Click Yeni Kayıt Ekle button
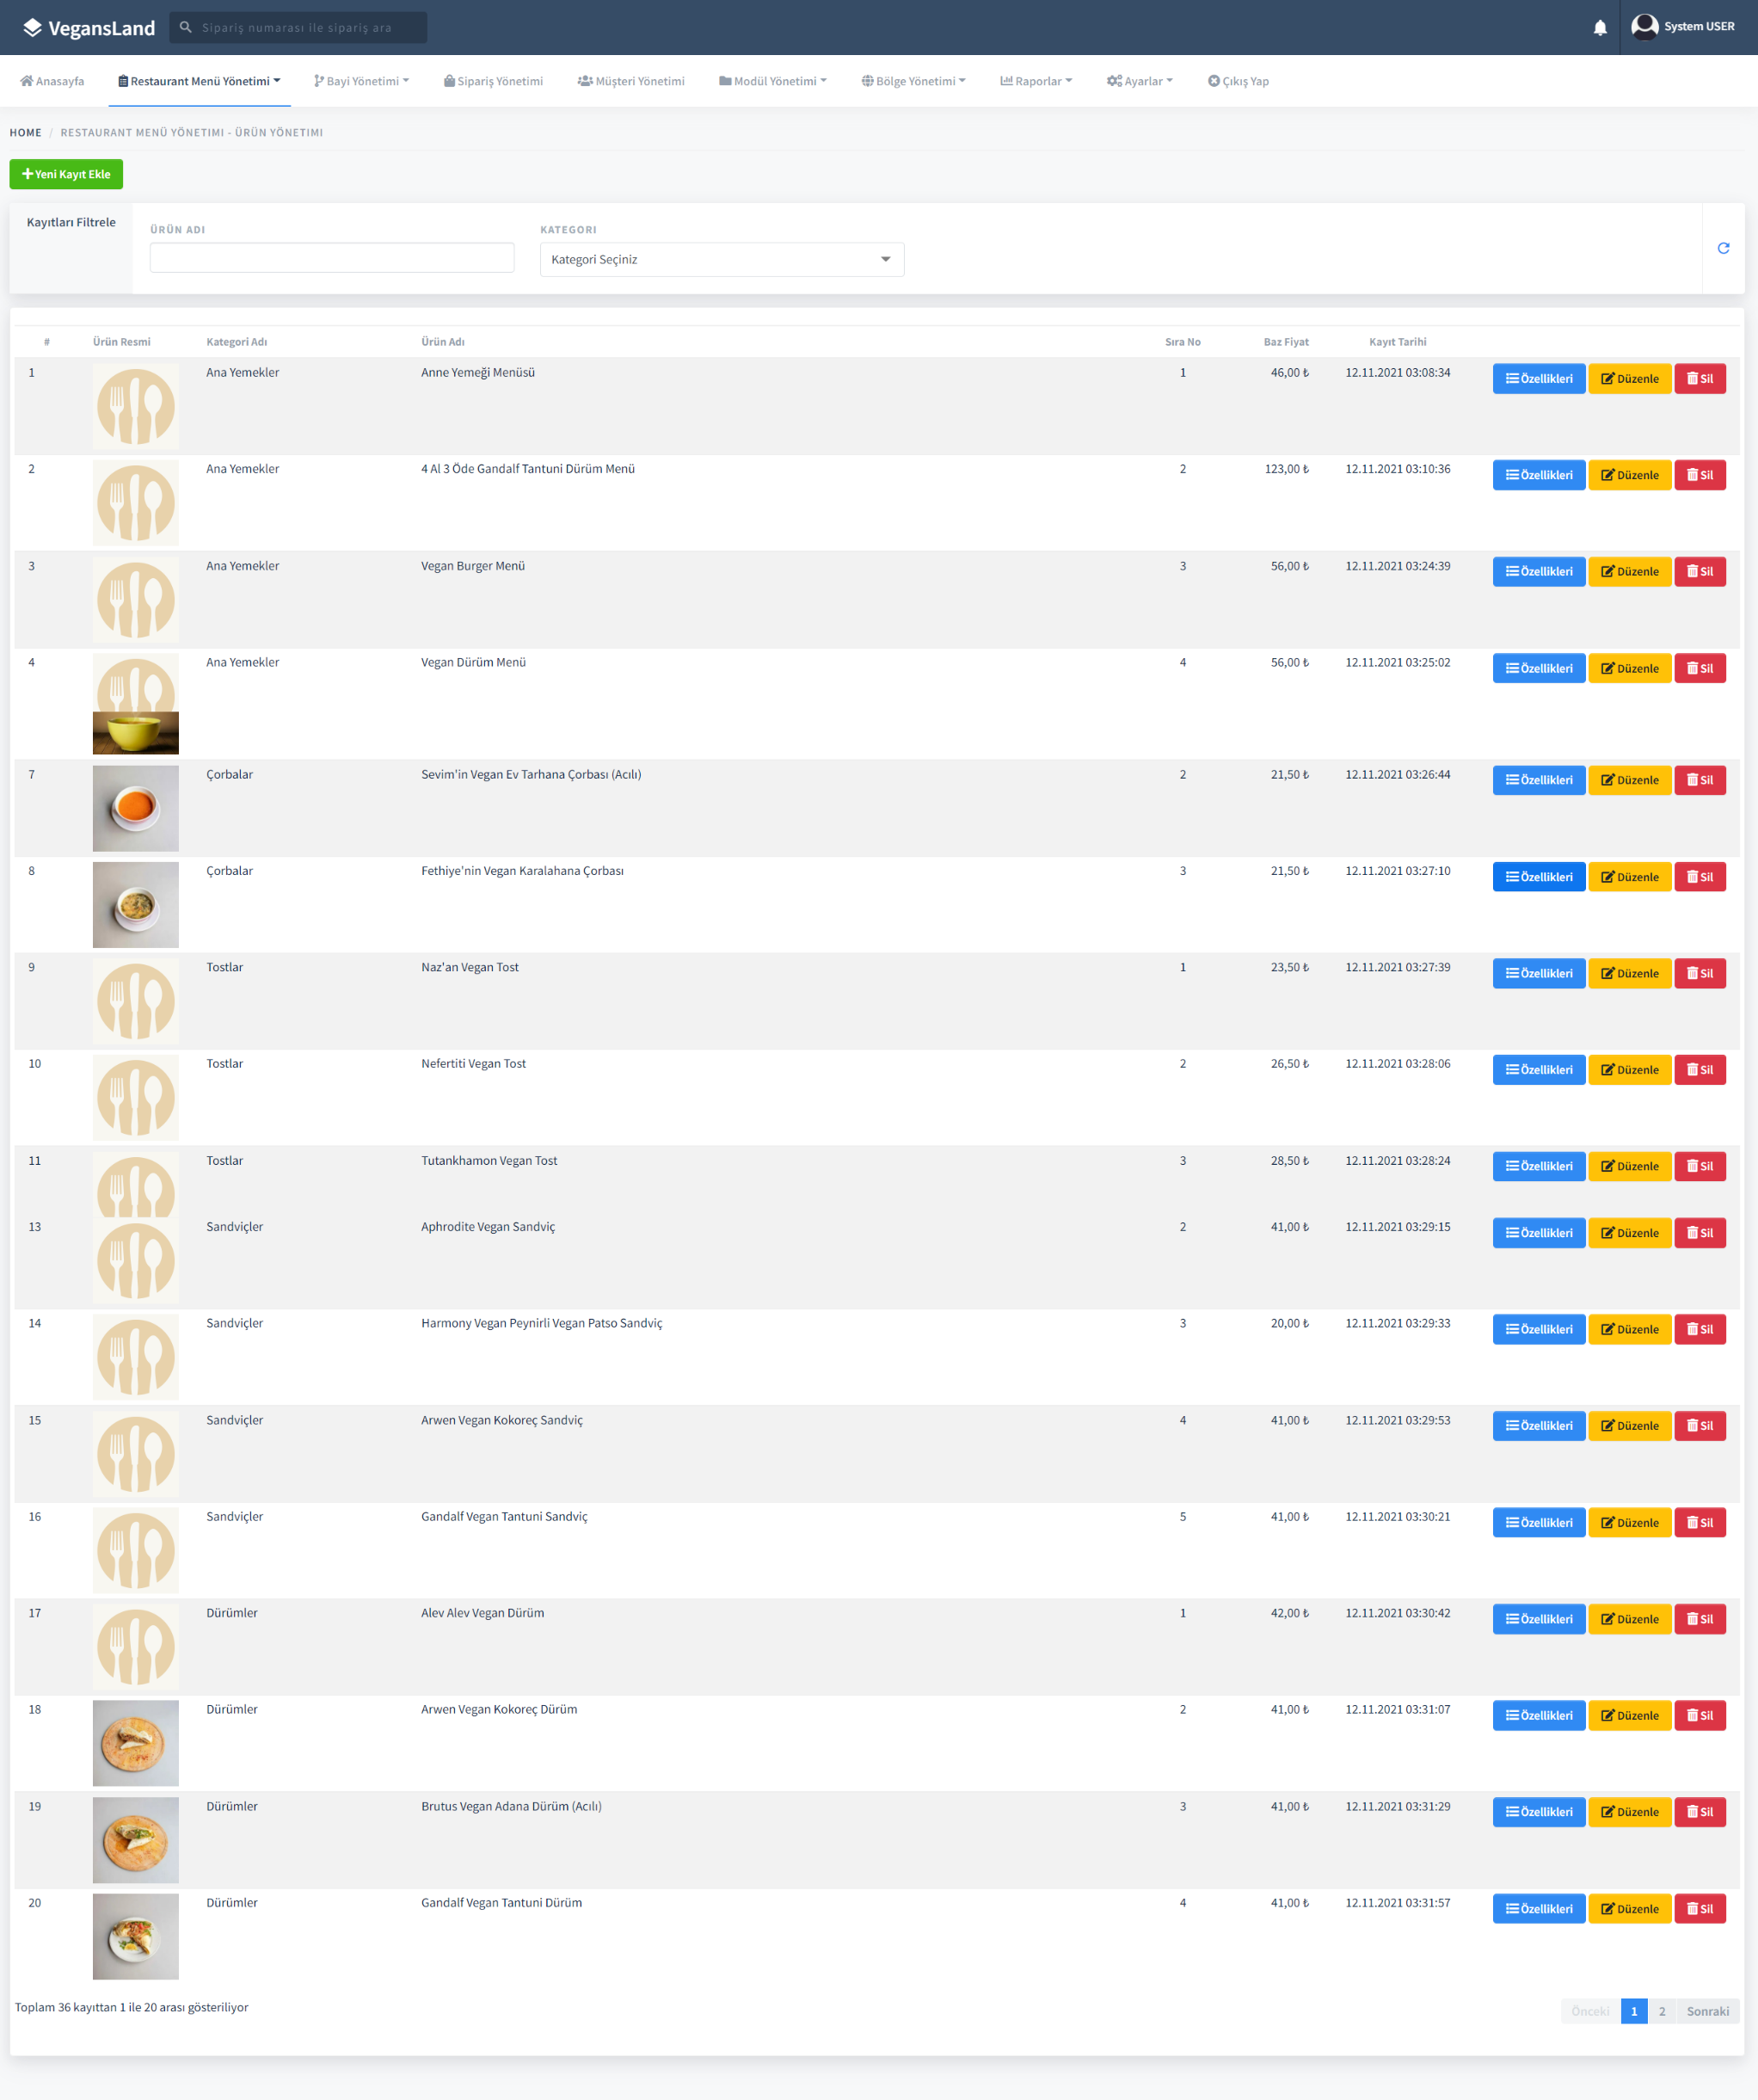Image resolution: width=1758 pixels, height=2100 pixels. click(x=66, y=174)
